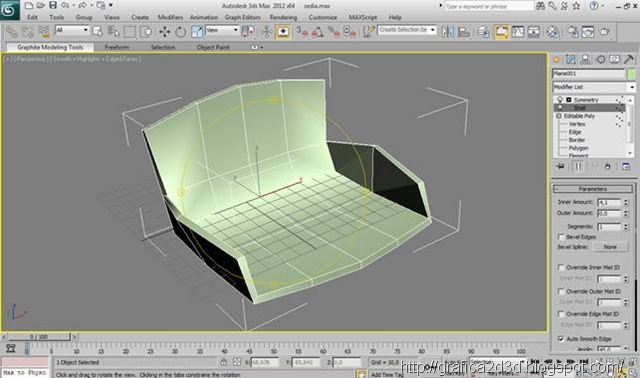Viewport: 640px width, 378px height.
Task: Open the Material Editor teapot render icon
Action: coord(604,31)
